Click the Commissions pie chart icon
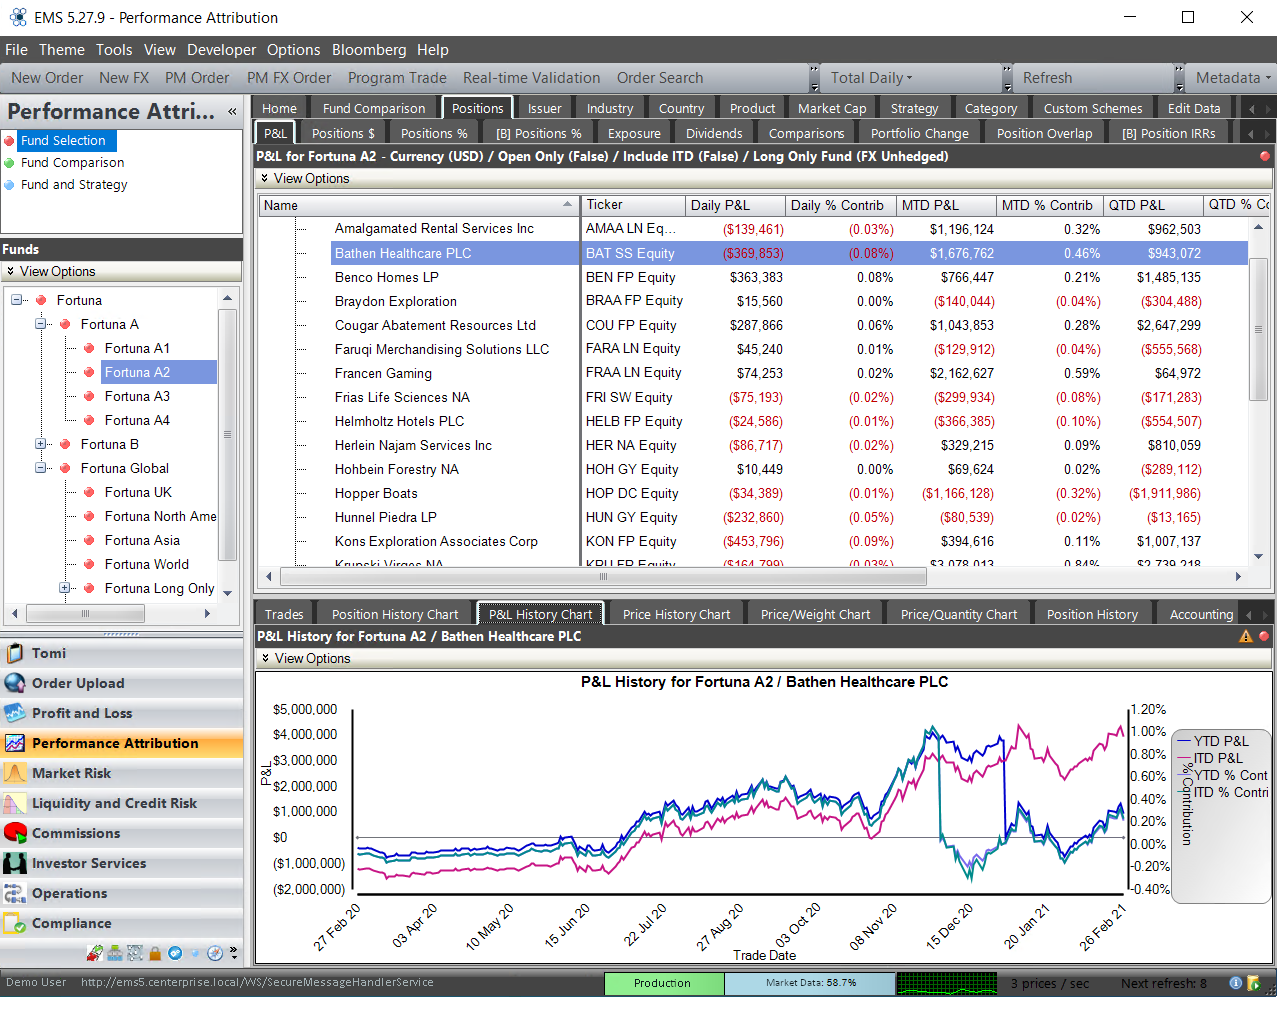Viewport: 1277px width, 1023px height. [15, 833]
